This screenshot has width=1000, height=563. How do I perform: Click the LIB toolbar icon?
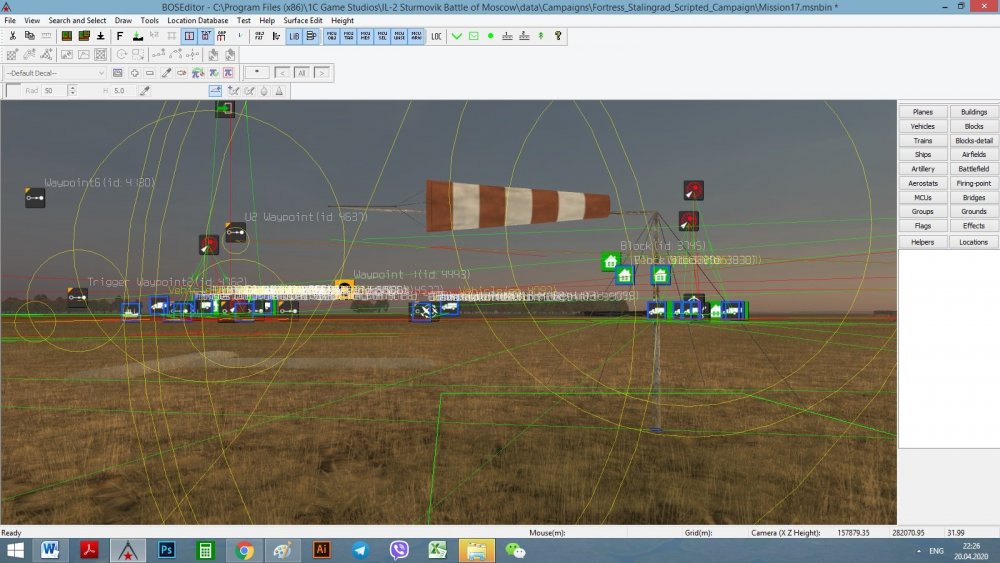pyautogui.click(x=294, y=36)
